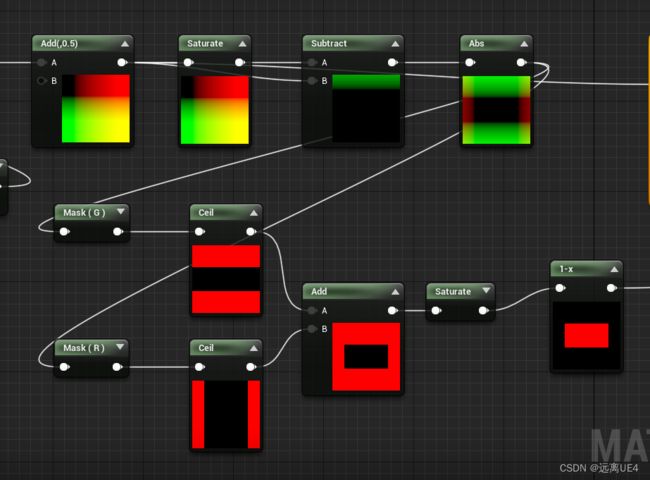Screen dimensions: 650x480
Task: Click the Subtract green band preview
Action: pos(366,108)
